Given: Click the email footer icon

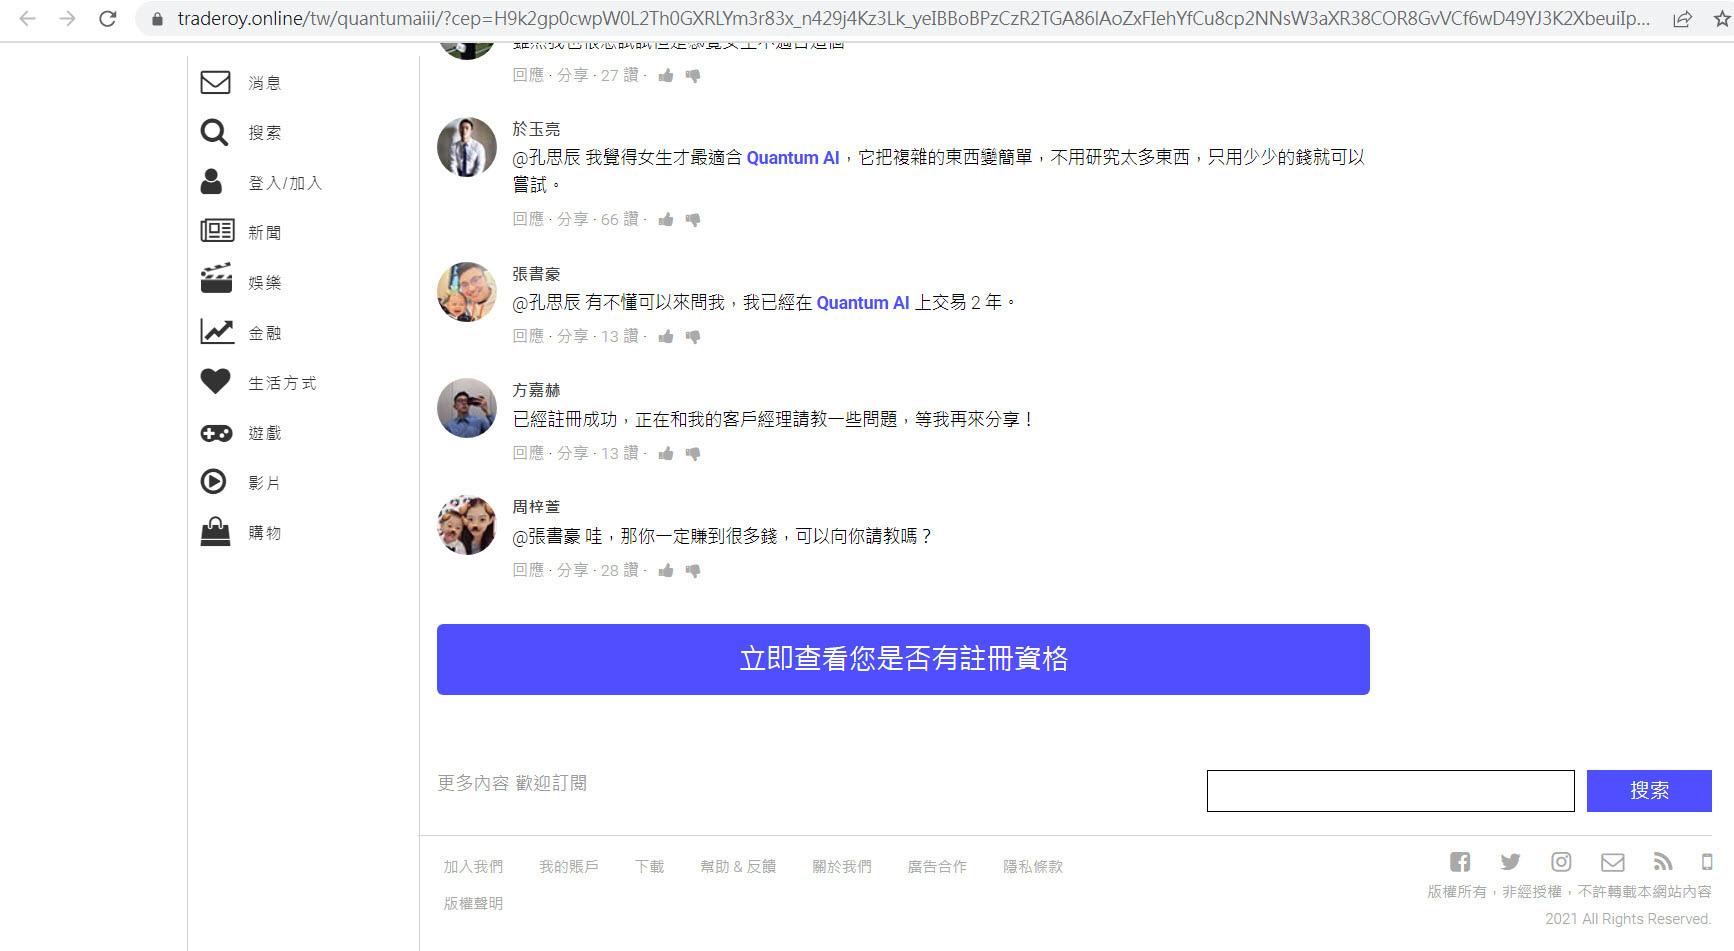Looking at the screenshot, I should pyautogui.click(x=1612, y=862).
